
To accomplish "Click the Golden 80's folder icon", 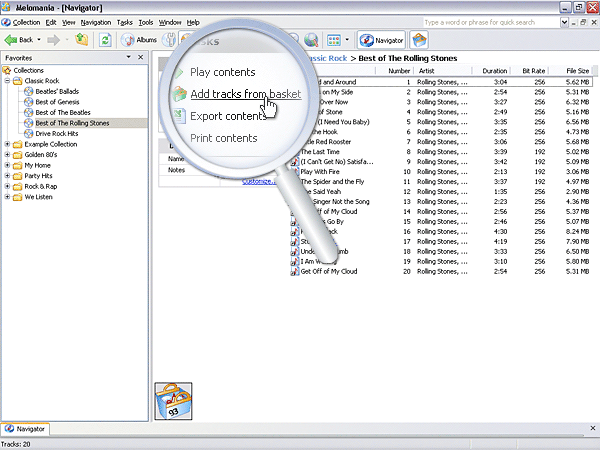I will [x=17, y=155].
